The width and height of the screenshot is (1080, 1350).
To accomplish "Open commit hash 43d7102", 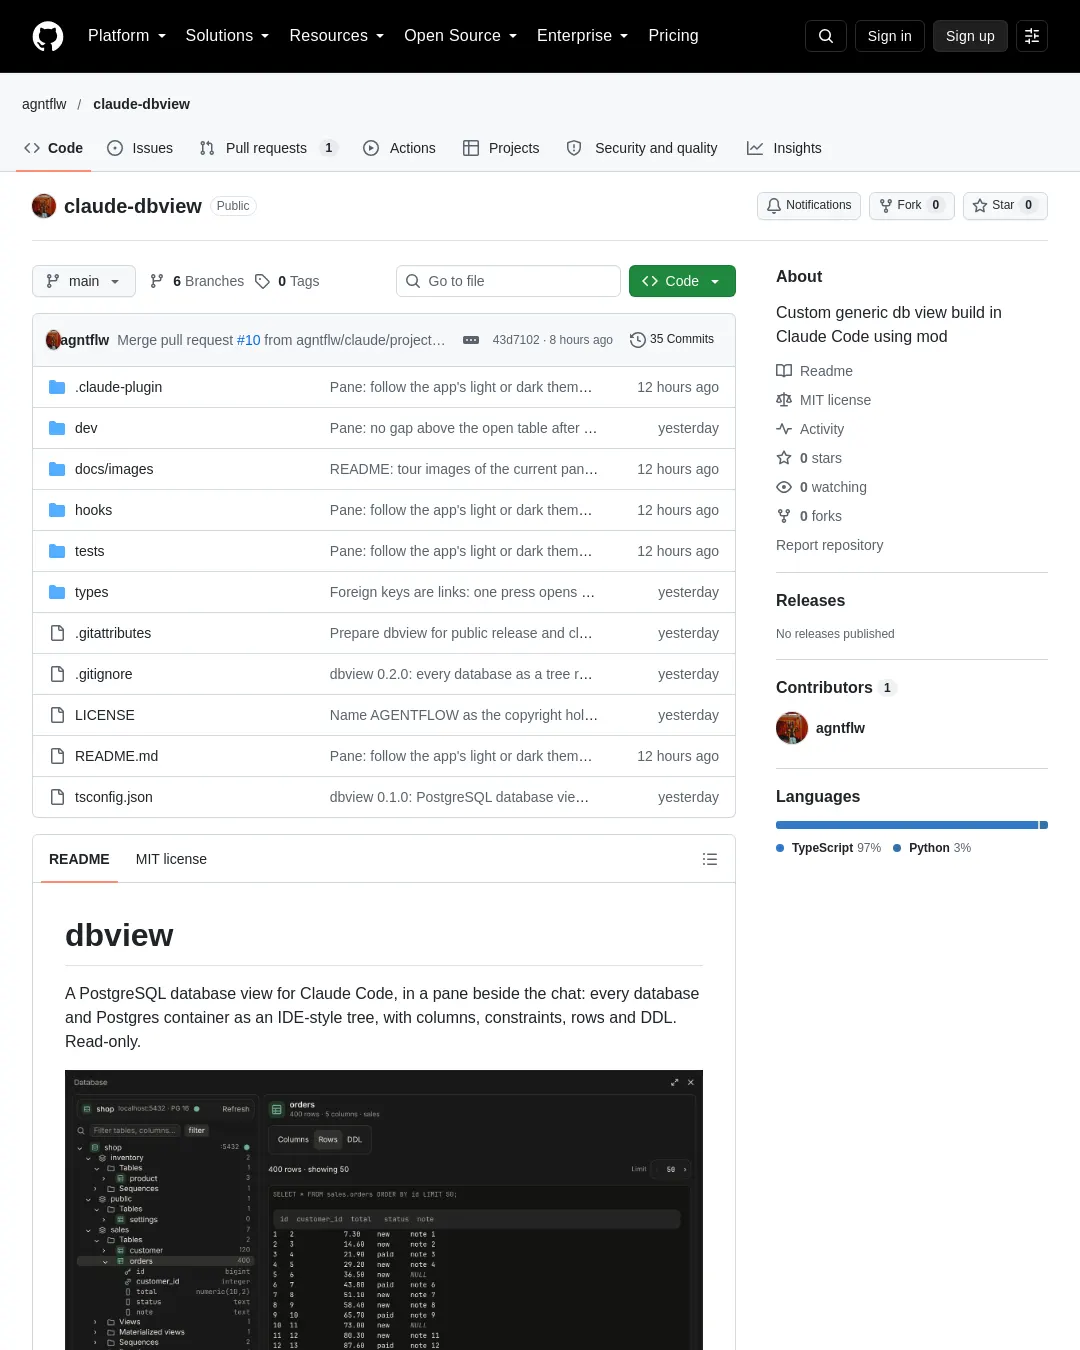I will click(516, 340).
